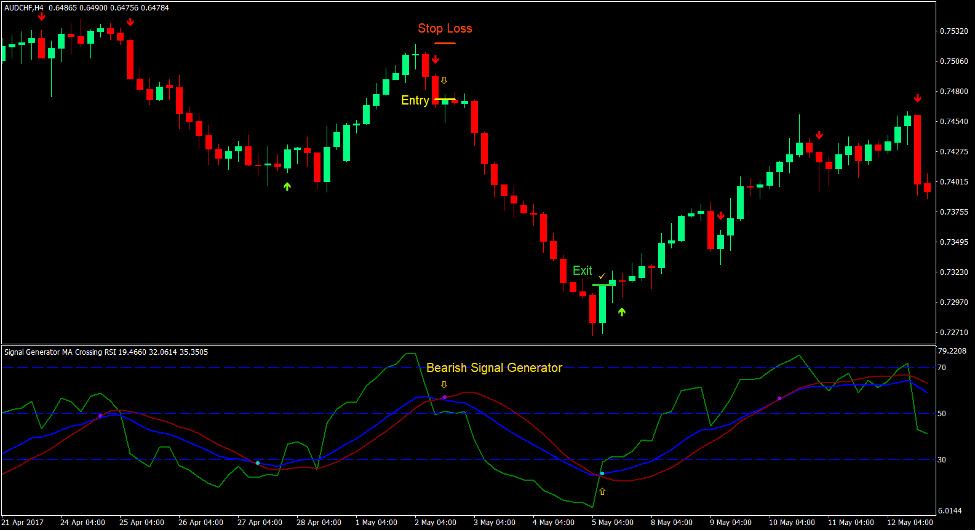Click the green Exit text label
This screenshot has width=977, height=531.
pos(582,271)
